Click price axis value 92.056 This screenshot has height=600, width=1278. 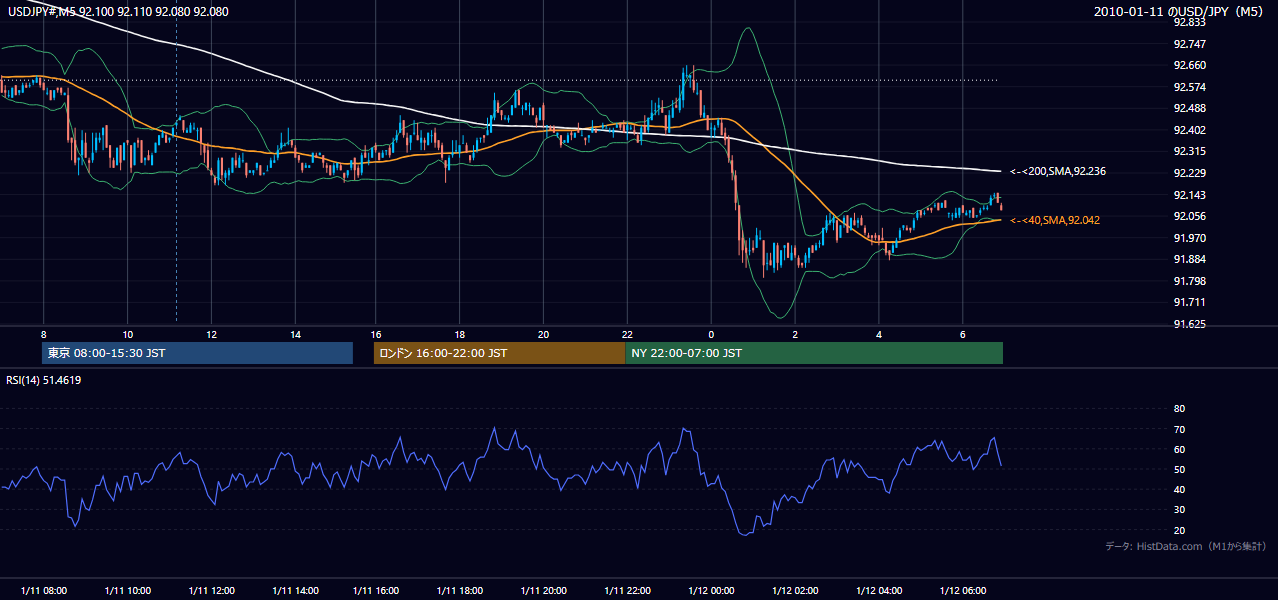pyautogui.click(x=1189, y=216)
